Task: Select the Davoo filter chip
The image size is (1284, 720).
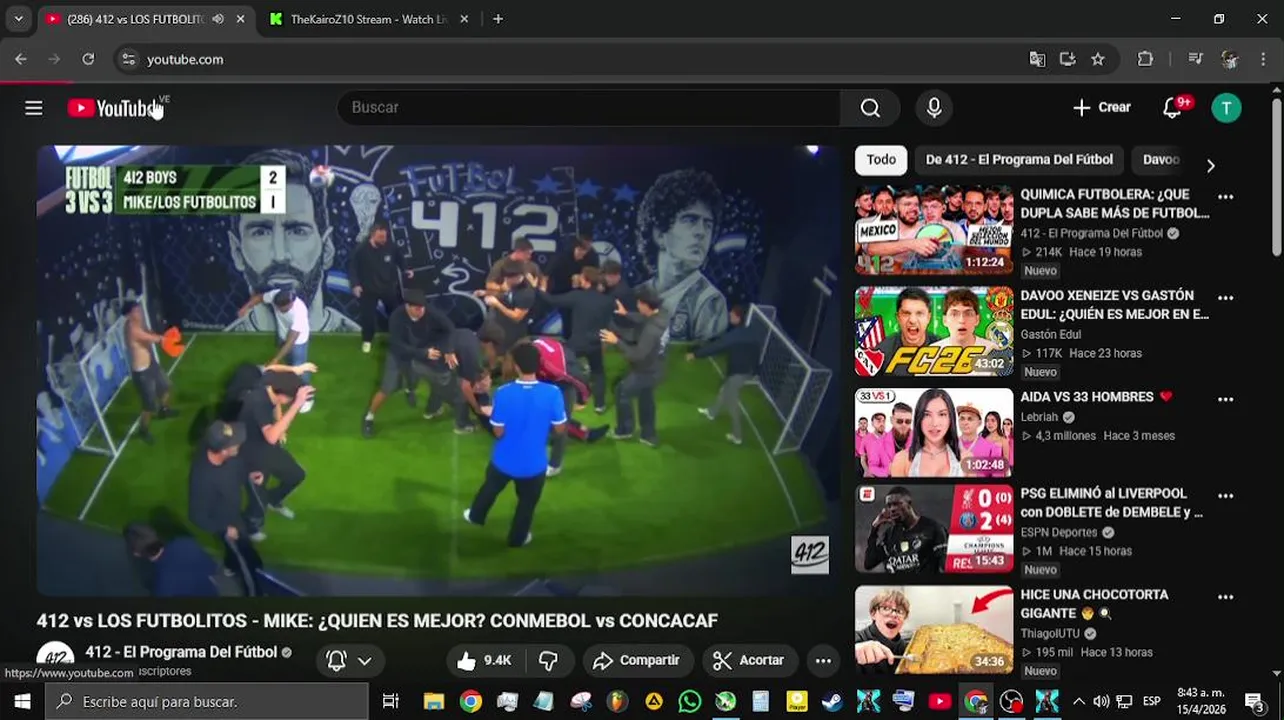Action: point(1162,160)
